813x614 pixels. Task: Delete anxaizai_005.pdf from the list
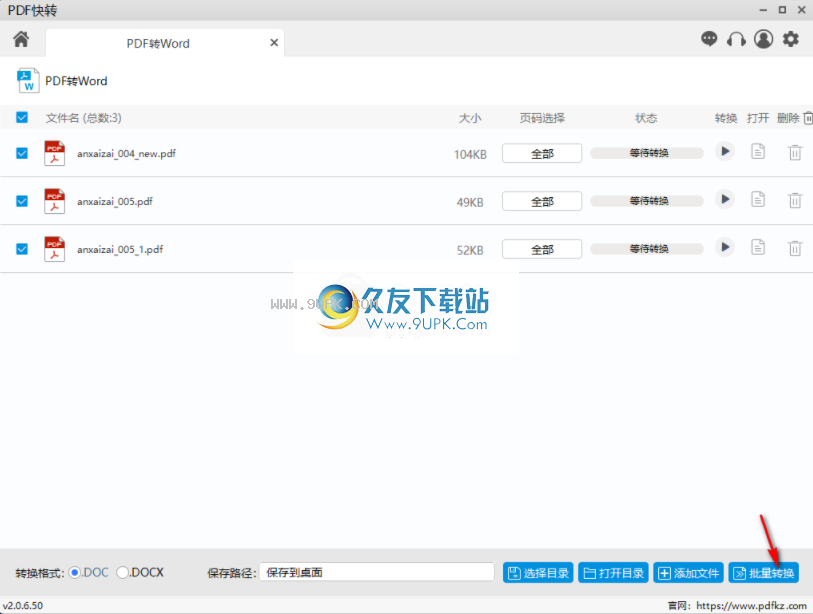point(795,200)
